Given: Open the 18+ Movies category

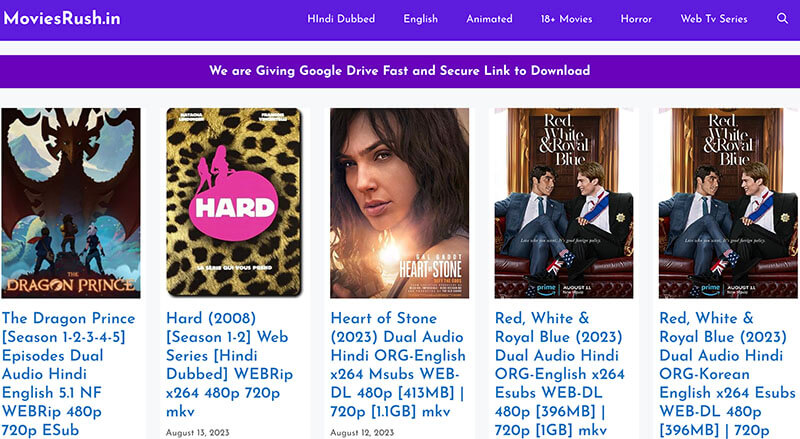Looking at the screenshot, I should point(566,19).
